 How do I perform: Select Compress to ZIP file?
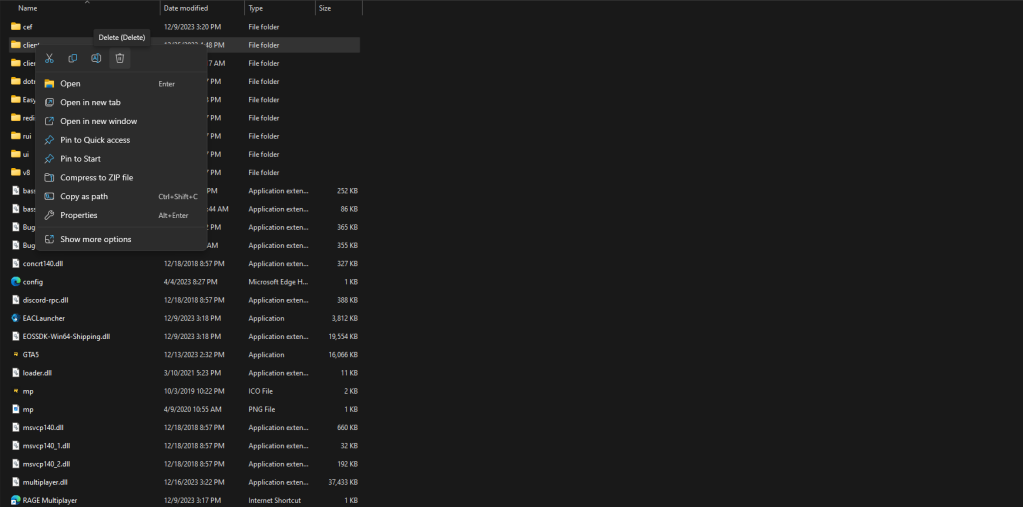click(x=96, y=177)
